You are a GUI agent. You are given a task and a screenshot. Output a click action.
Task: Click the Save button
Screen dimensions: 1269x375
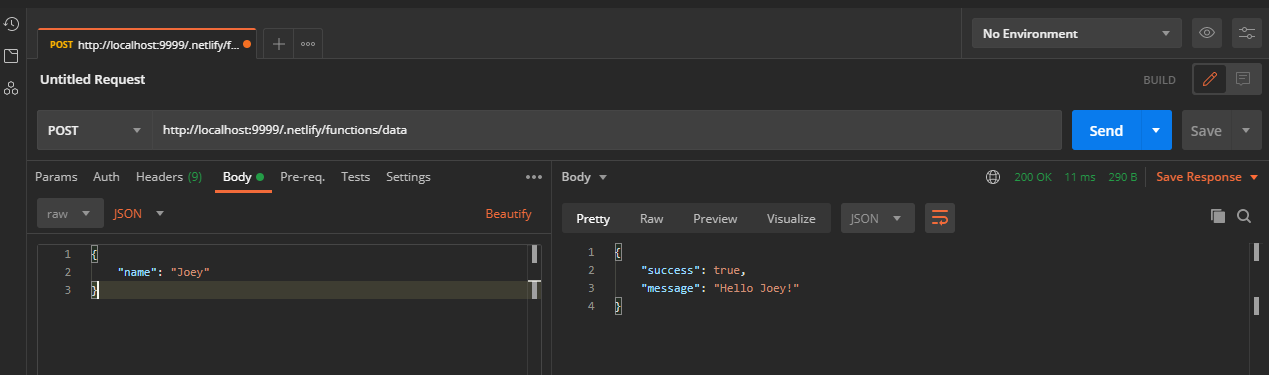tap(1206, 130)
